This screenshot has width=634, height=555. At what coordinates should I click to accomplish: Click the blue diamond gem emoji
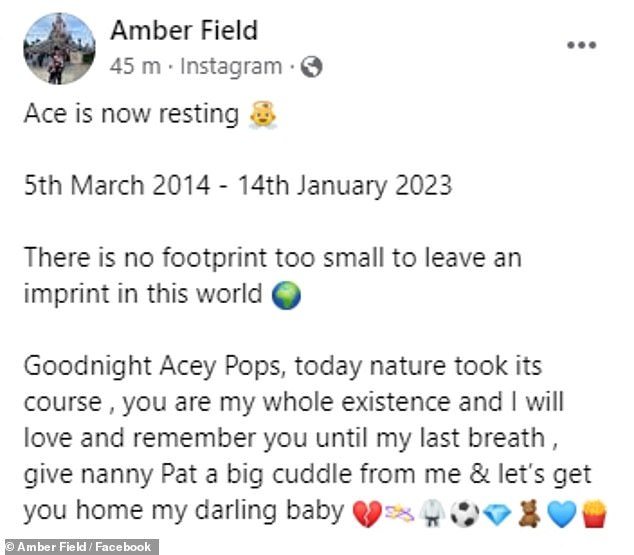pyautogui.click(x=497, y=514)
